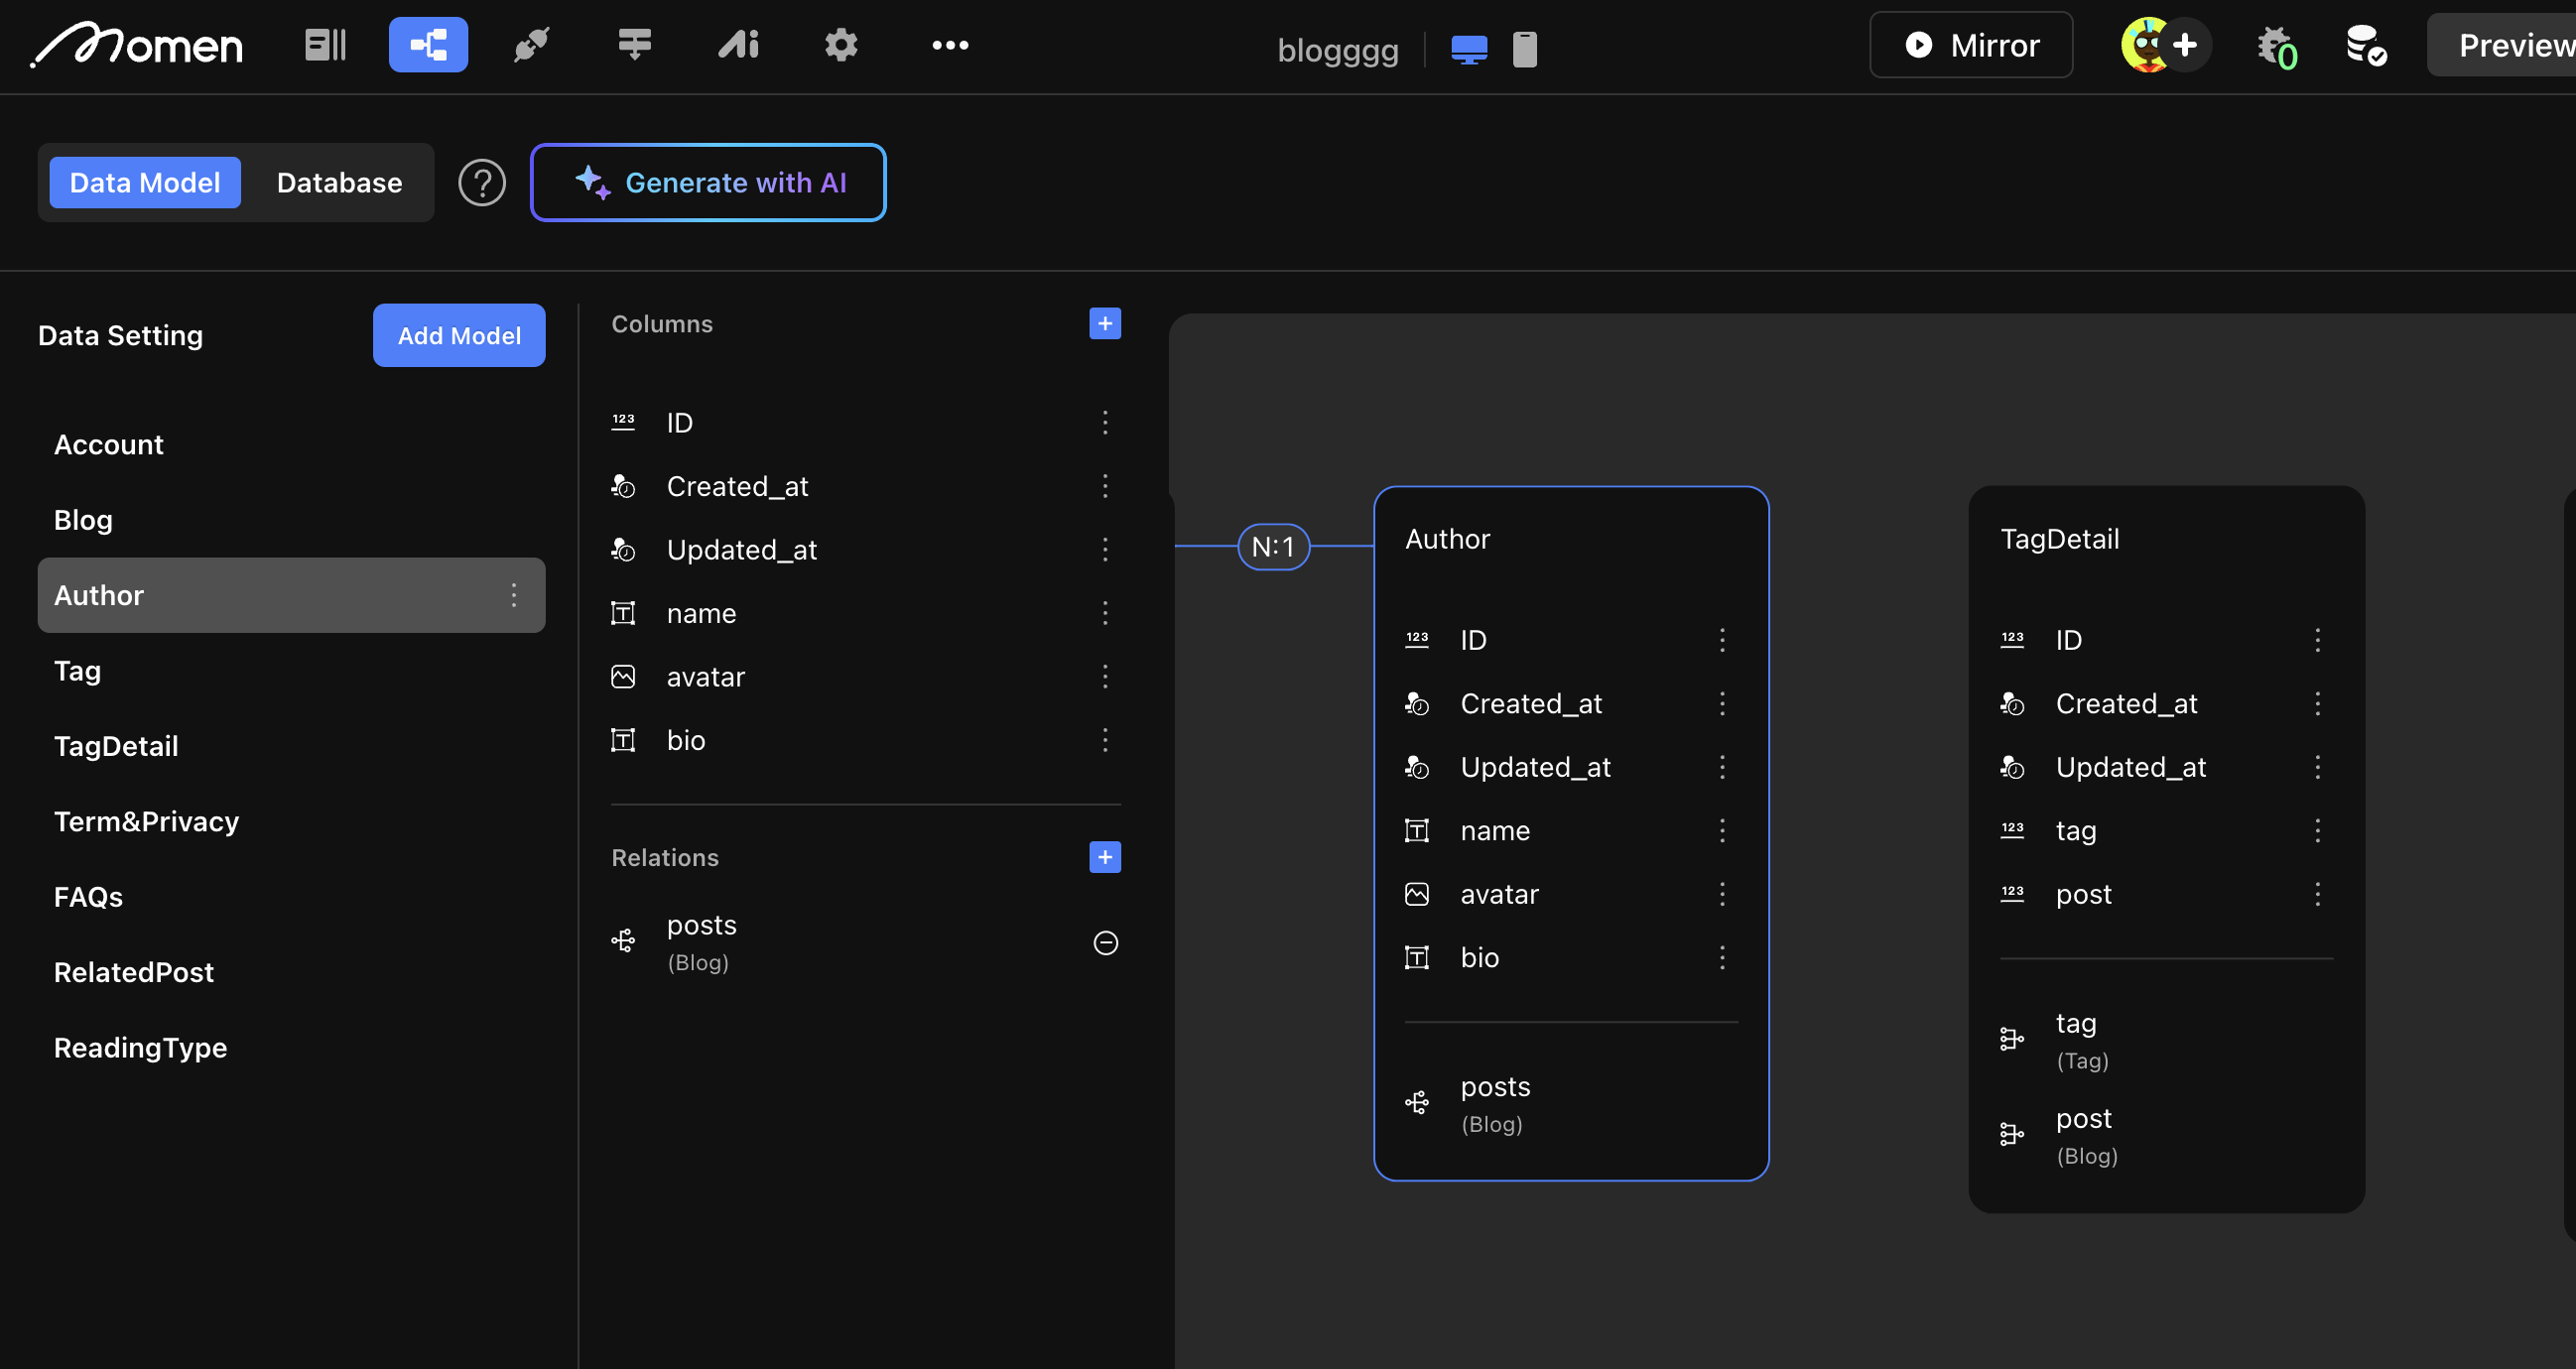This screenshot has height=1369, width=2576.
Task: Click the avatar image type icon in Columns panel
Action: [623, 677]
